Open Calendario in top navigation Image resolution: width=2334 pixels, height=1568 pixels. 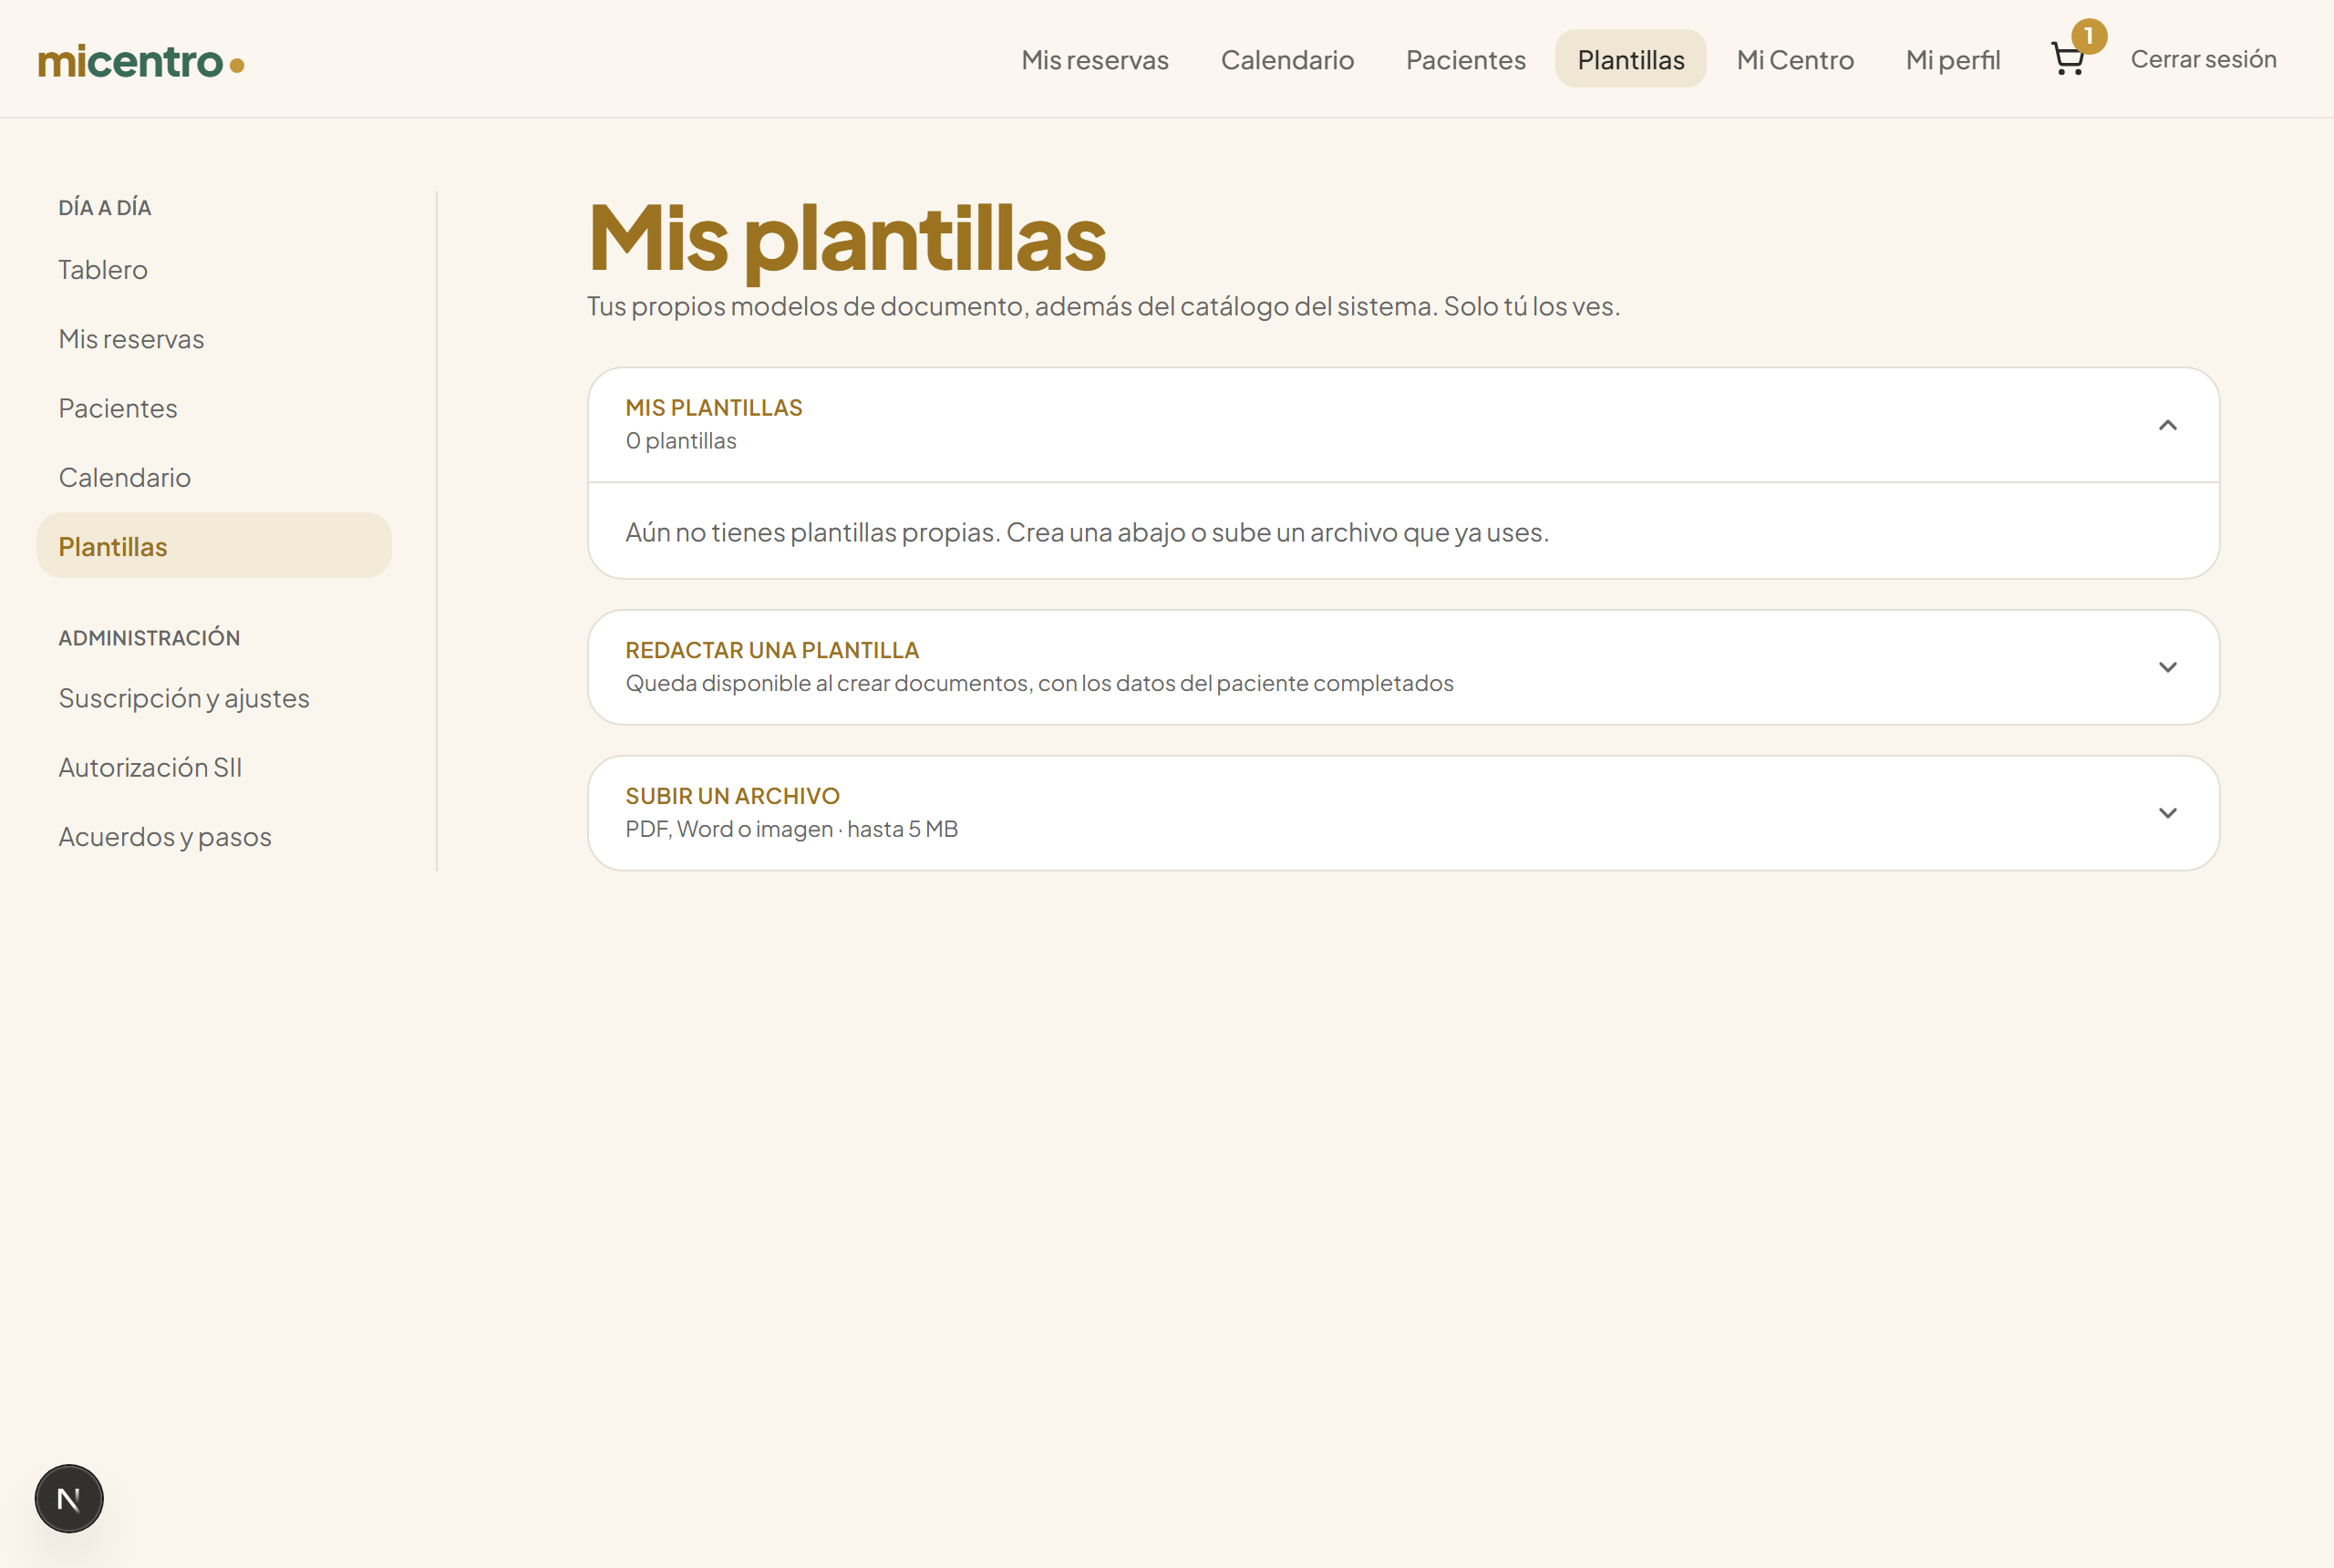pos(1287,59)
